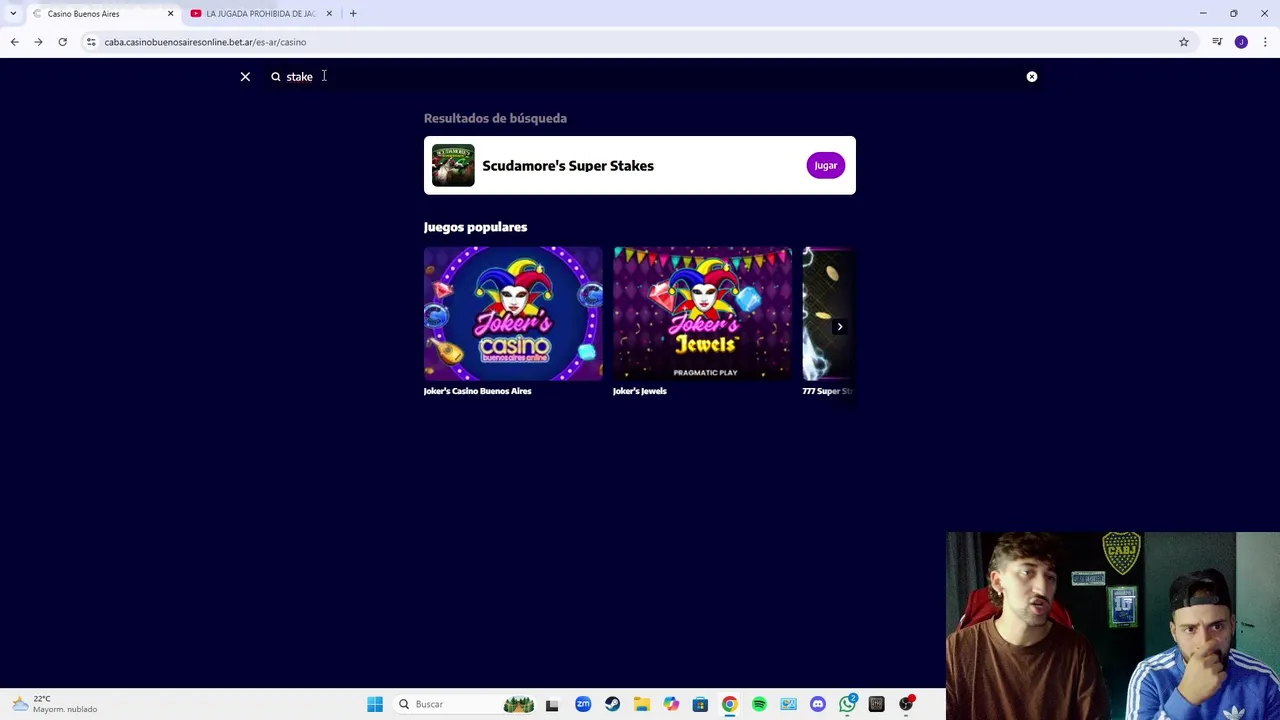Click 'Joker's Jewels' caption text
Screen dimensions: 1280x720
pos(639,391)
